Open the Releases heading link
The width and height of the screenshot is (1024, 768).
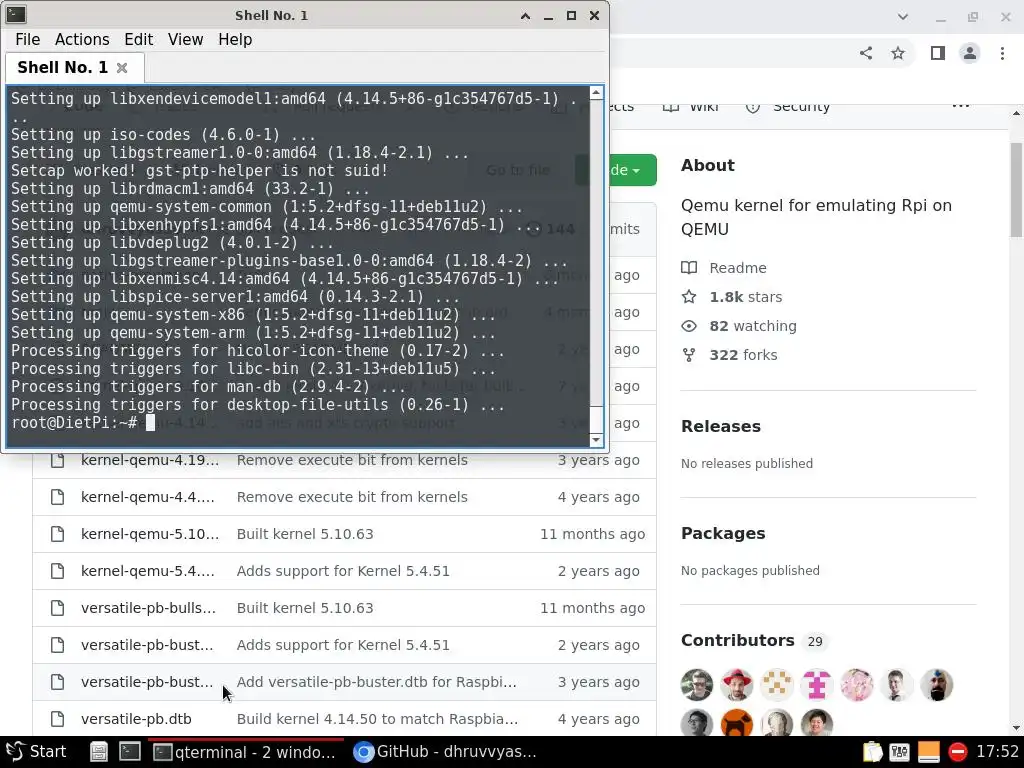coord(720,426)
